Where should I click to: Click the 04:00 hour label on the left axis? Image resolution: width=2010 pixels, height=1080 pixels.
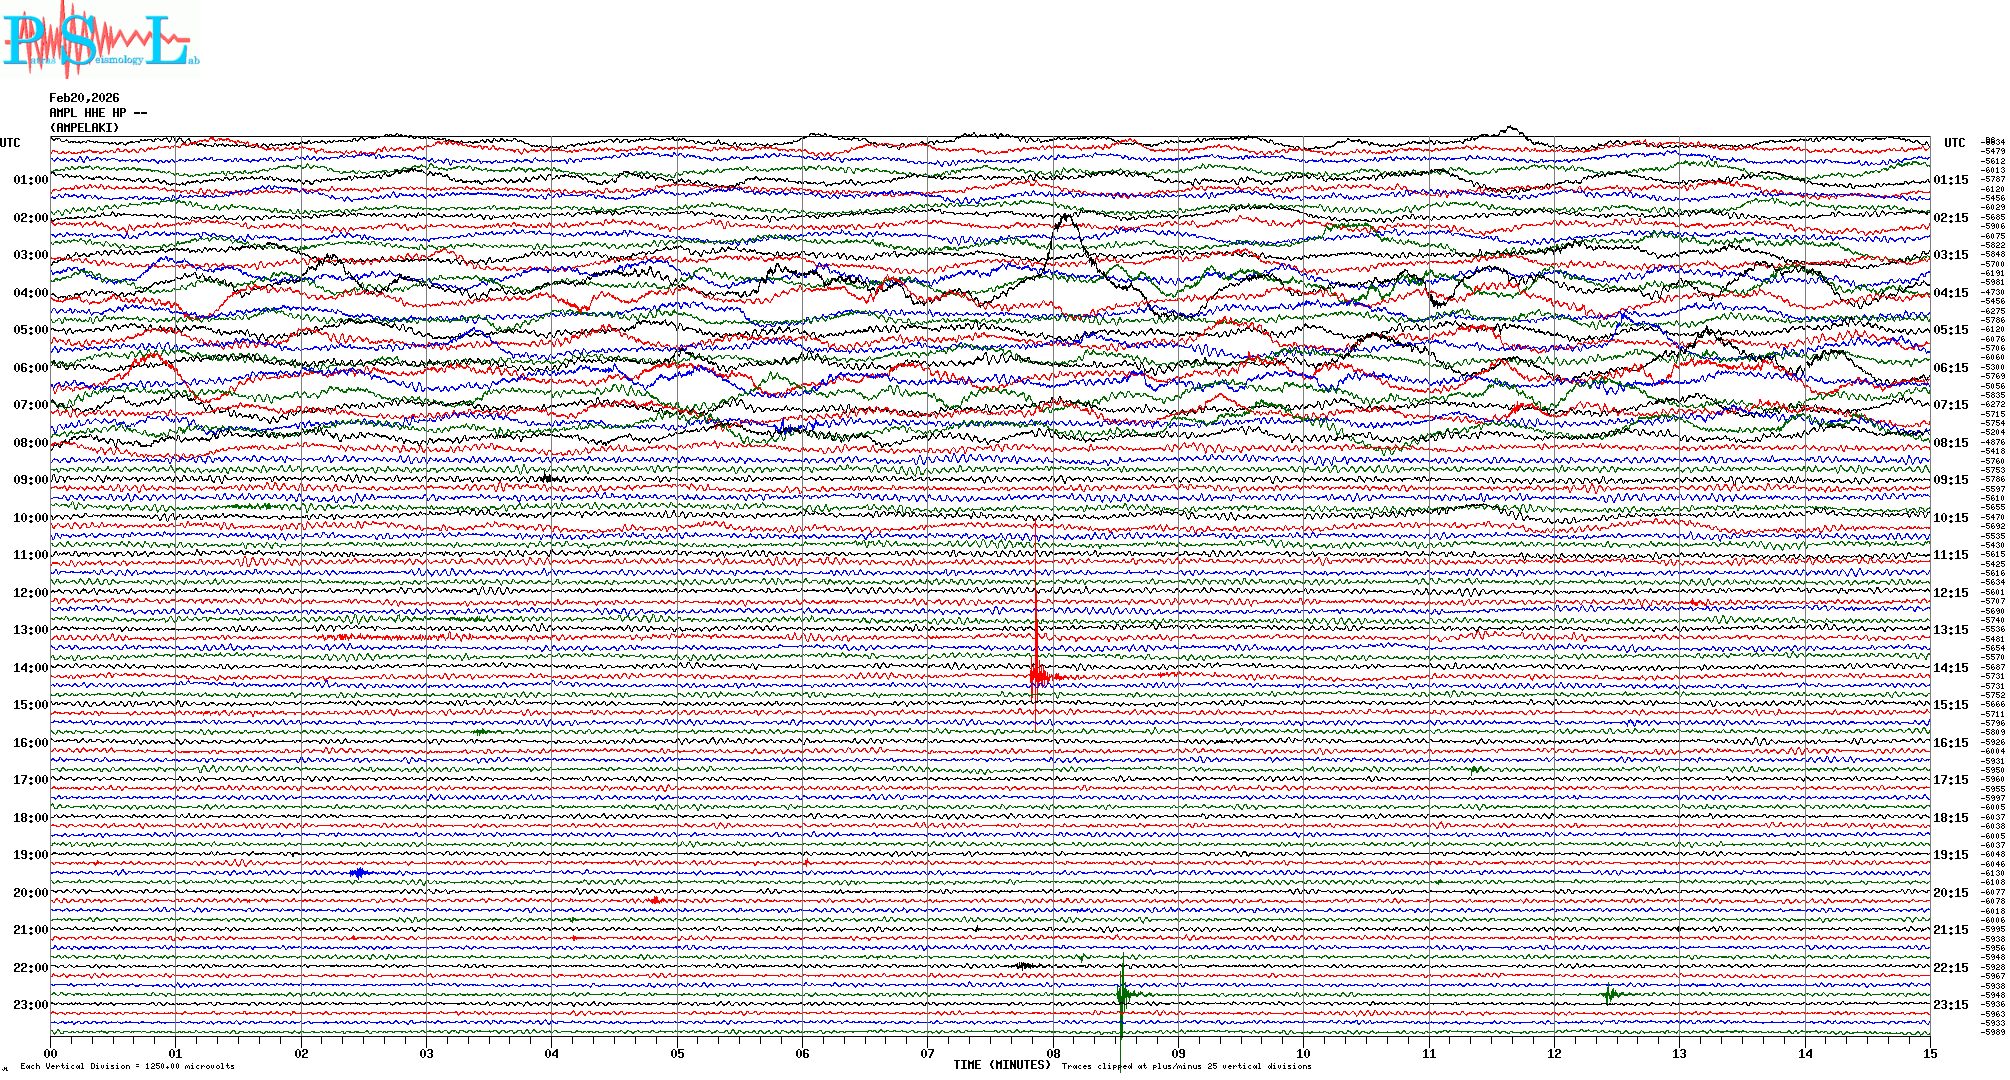coord(30,293)
